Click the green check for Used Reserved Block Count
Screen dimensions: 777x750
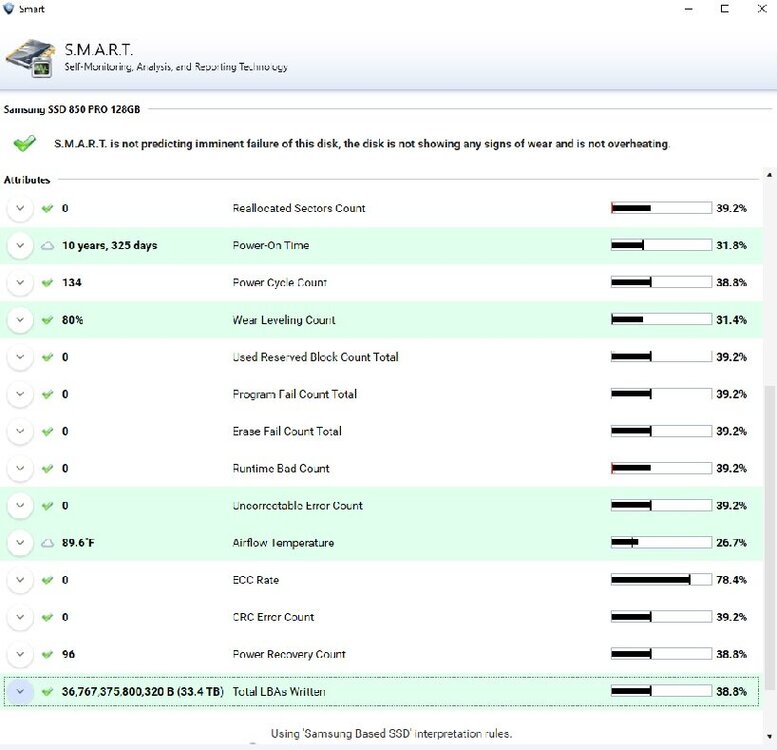click(x=47, y=357)
